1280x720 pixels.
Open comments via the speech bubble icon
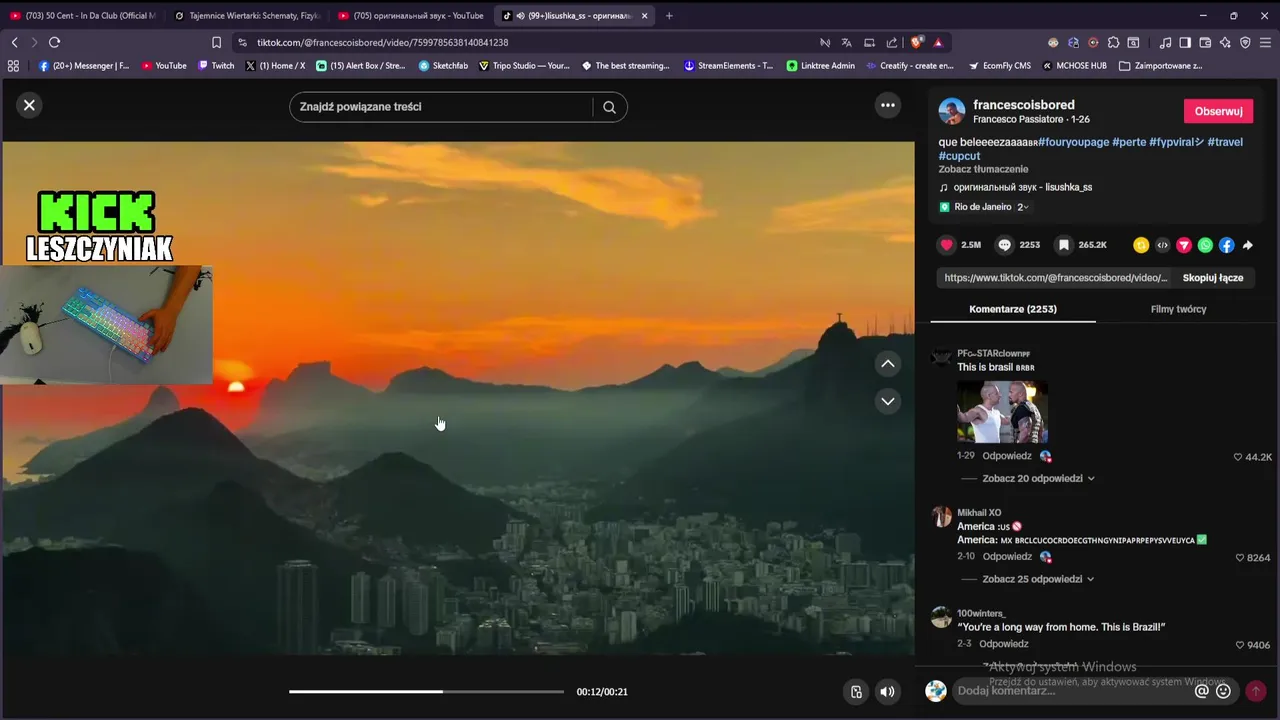[1005, 245]
